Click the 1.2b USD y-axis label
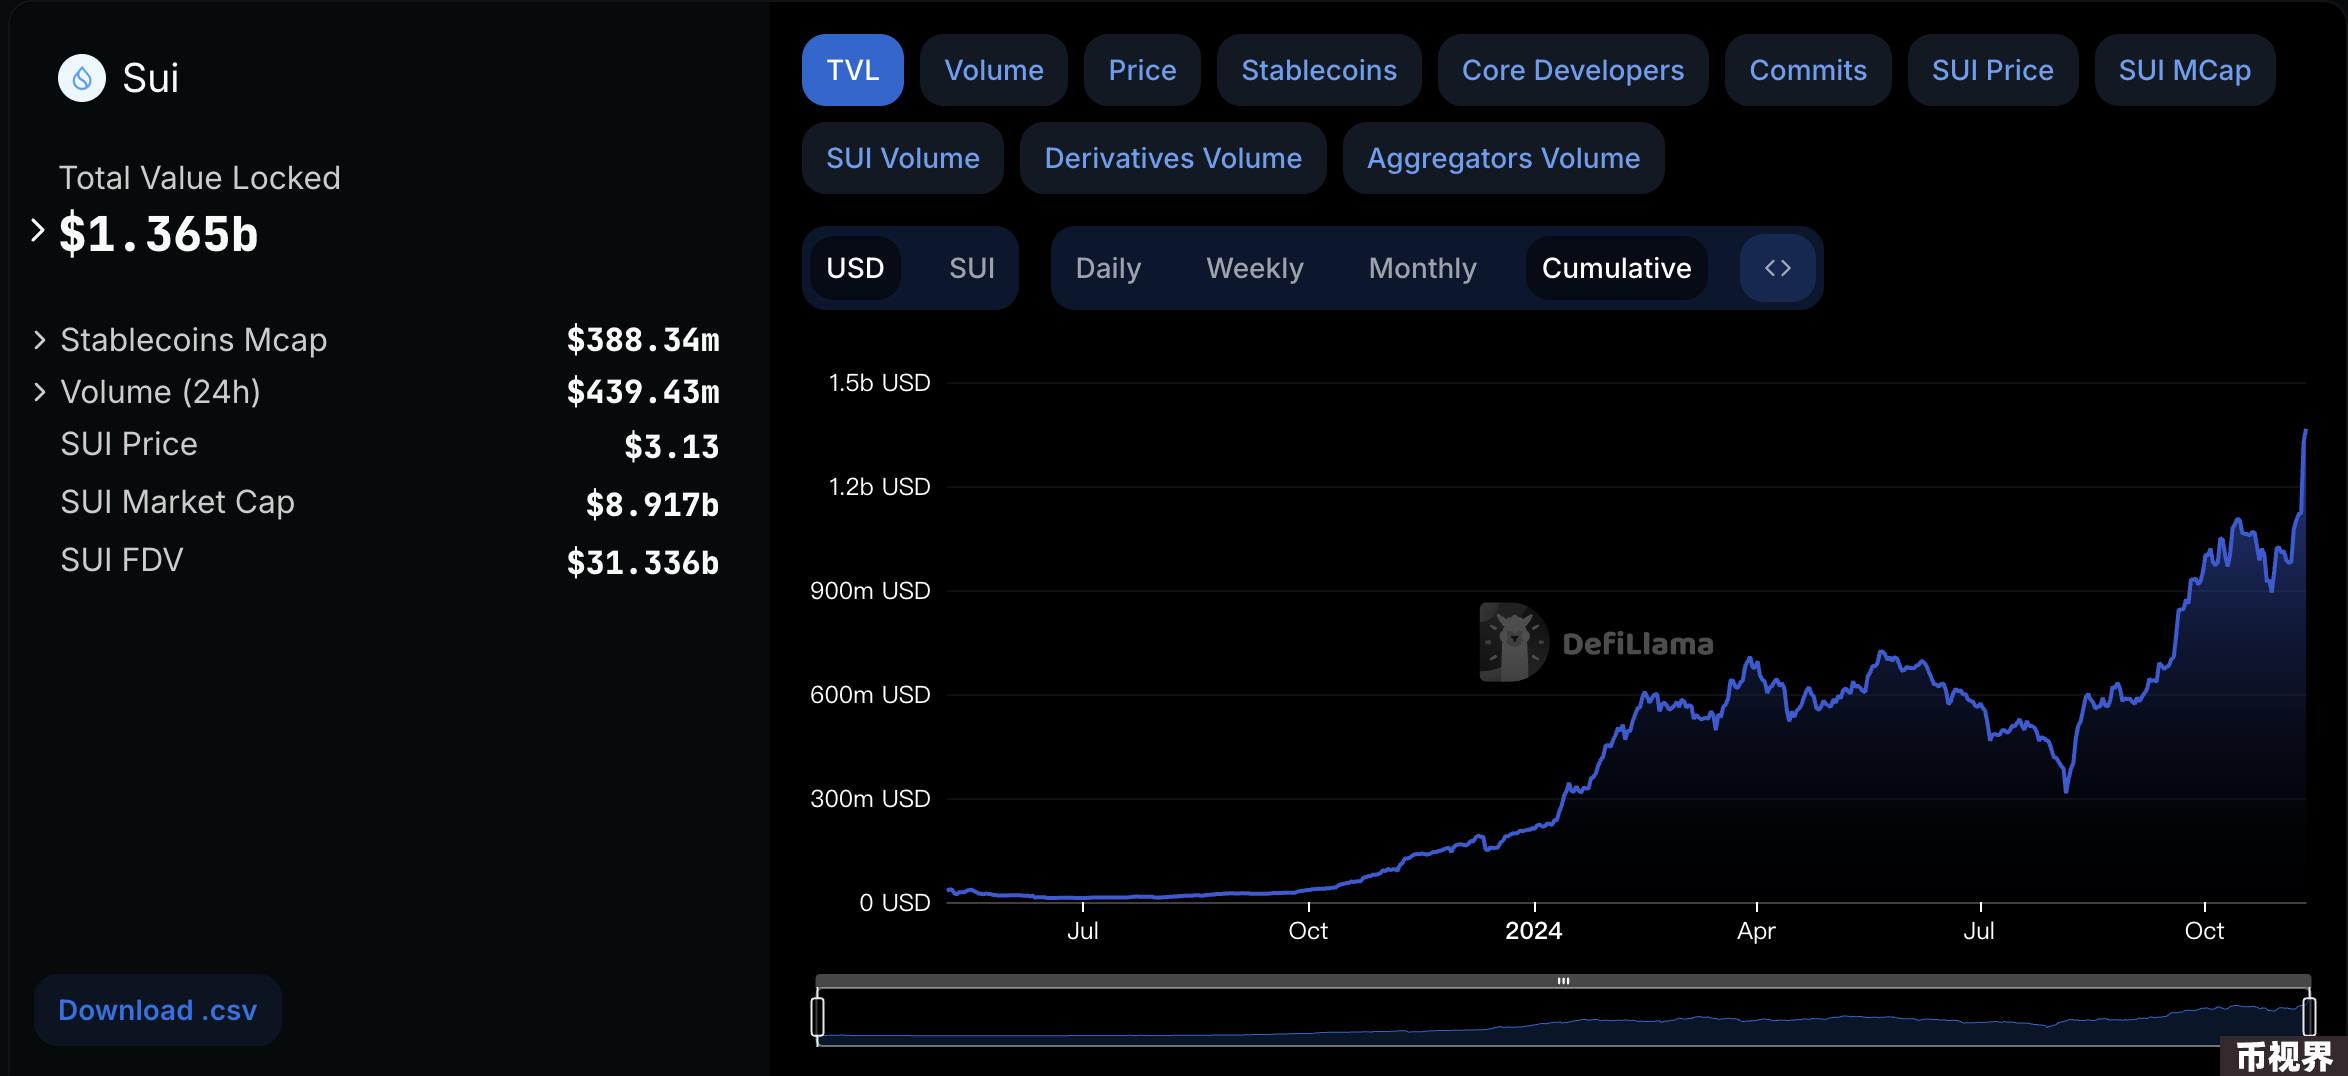 click(879, 487)
